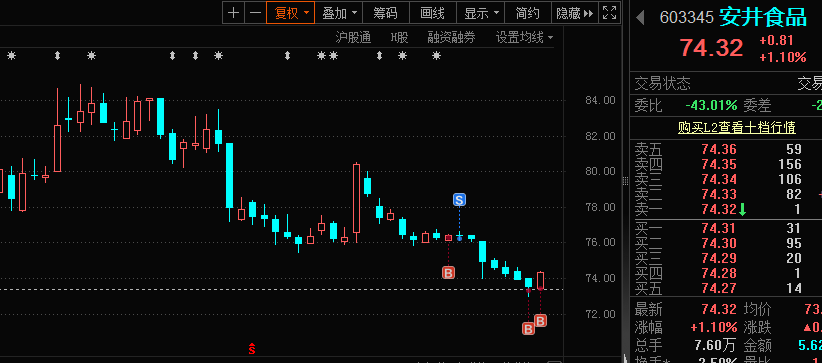Toggle fullscreen chart view icon

(x=609, y=13)
